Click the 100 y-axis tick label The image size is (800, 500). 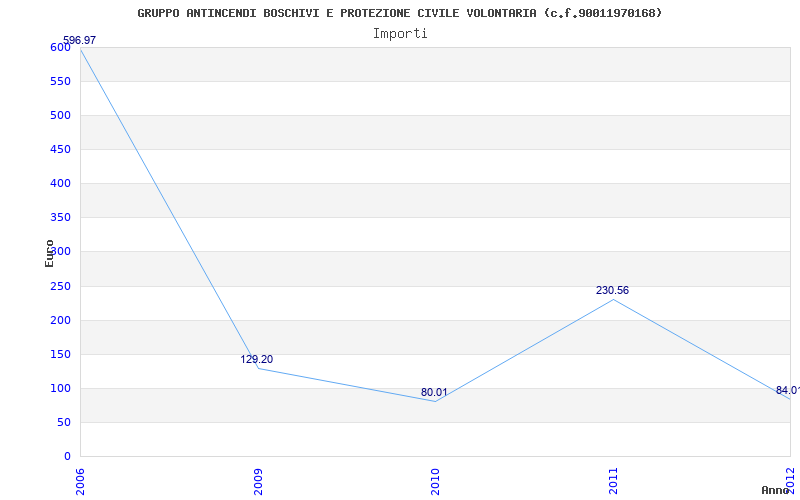[x=60, y=389]
